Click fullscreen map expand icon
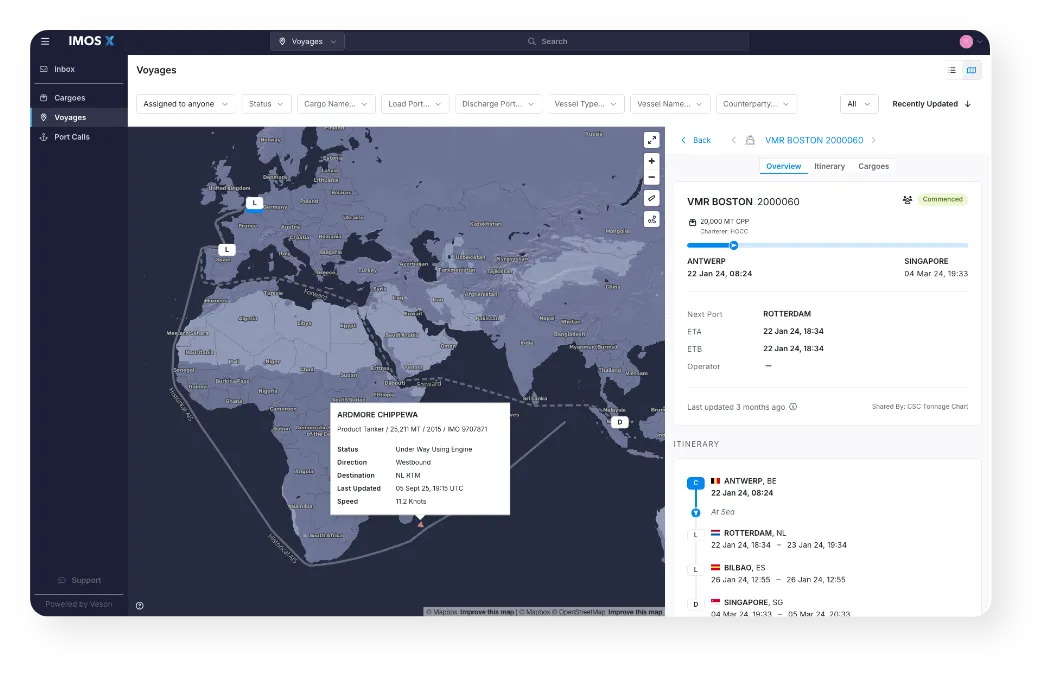The image size is (1052, 677). tap(652, 140)
